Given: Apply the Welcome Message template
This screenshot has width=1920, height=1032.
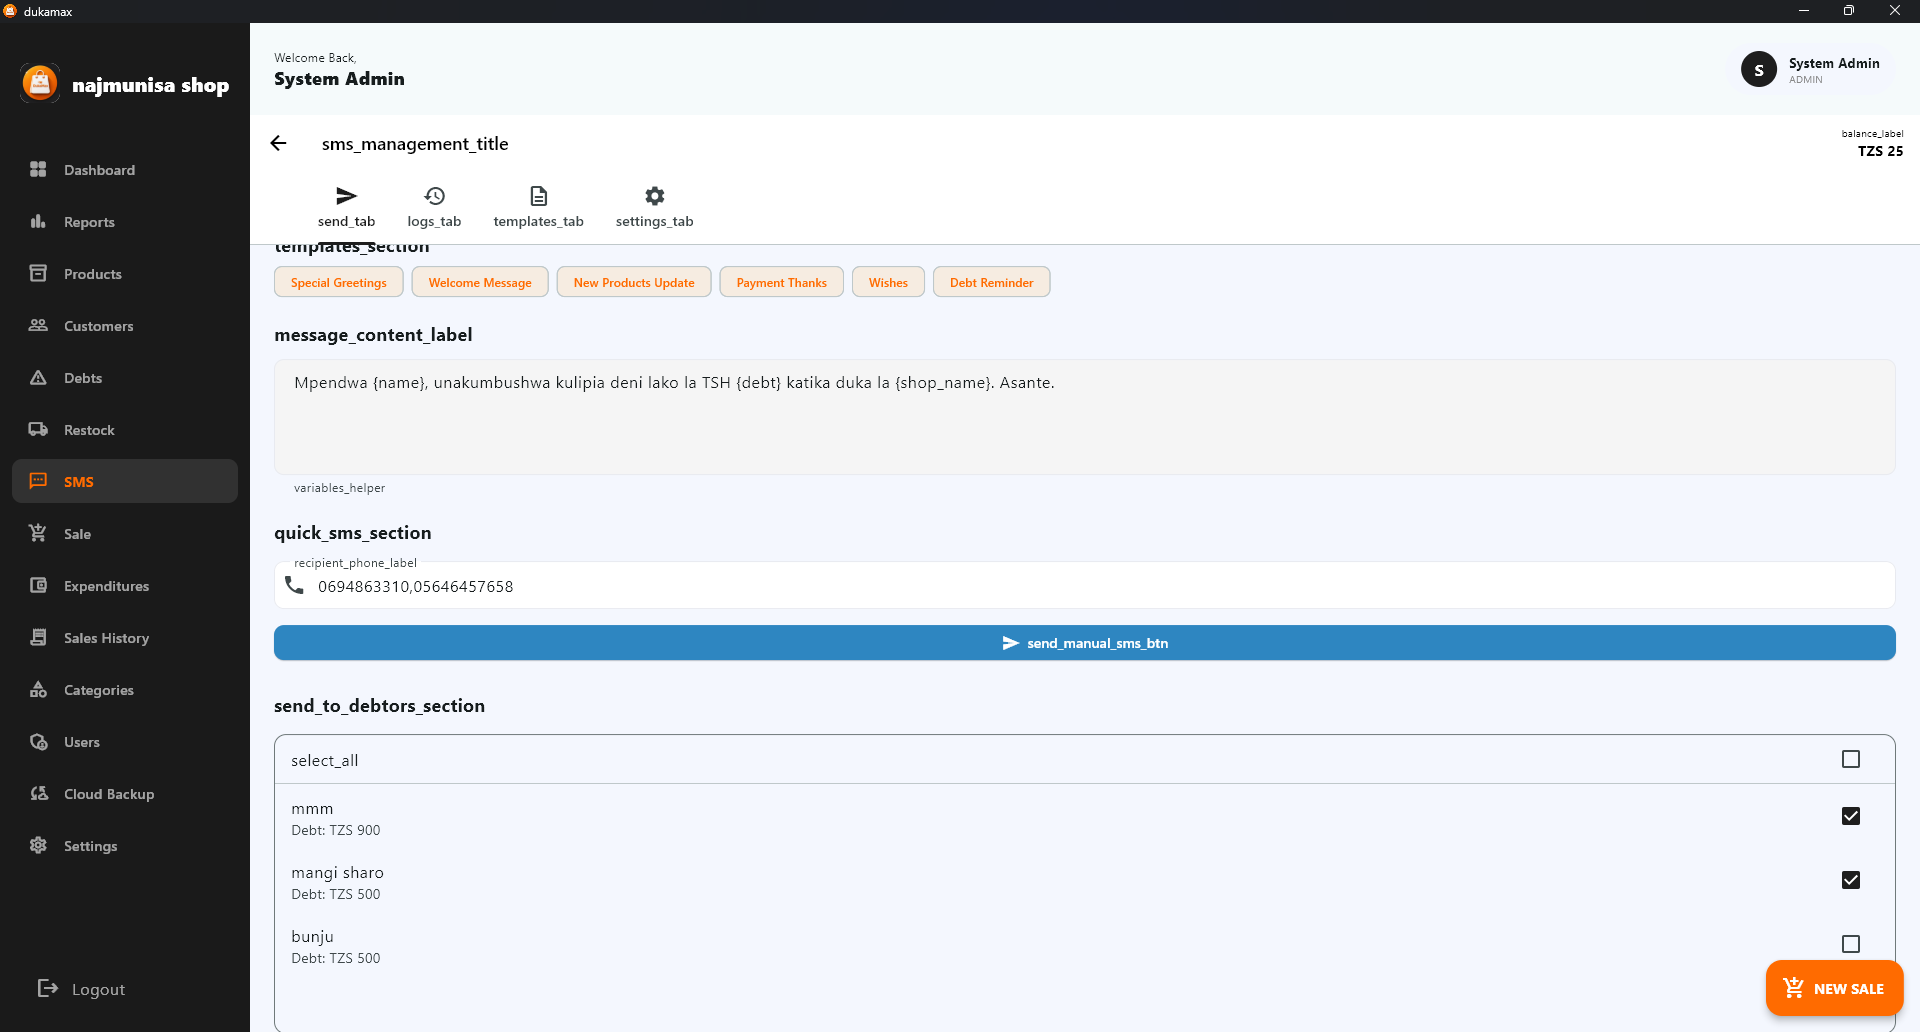Looking at the screenshot, I should [x=480, y=282].
